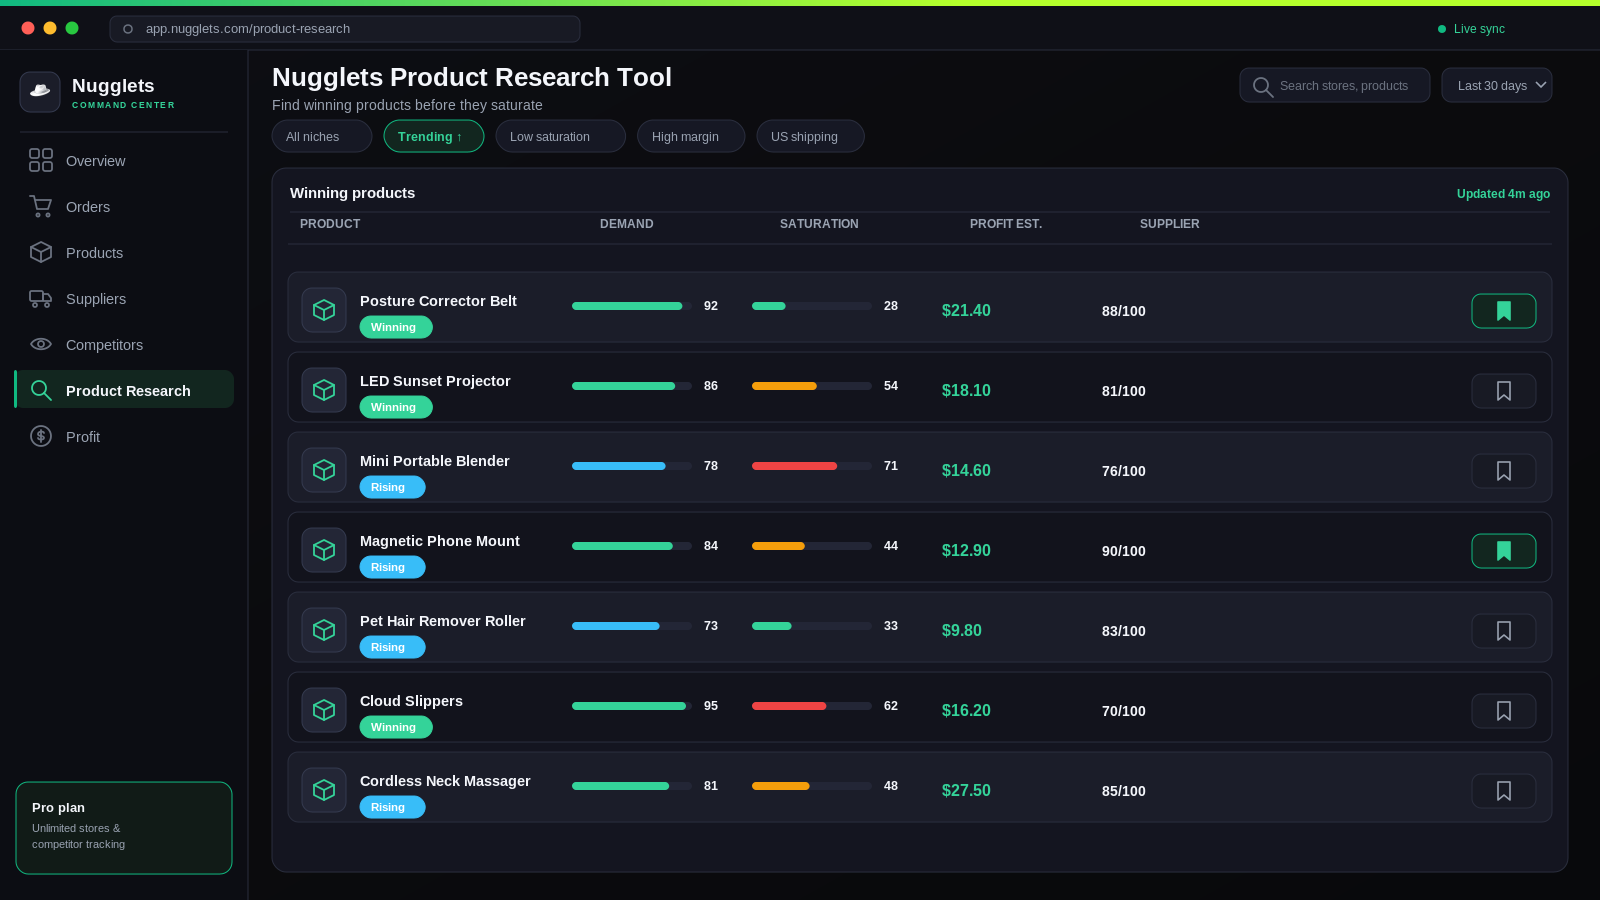Open the LED Sunset Projector name
The image size is (1600, 900).
pyautogui.click(x=435, y=381)
